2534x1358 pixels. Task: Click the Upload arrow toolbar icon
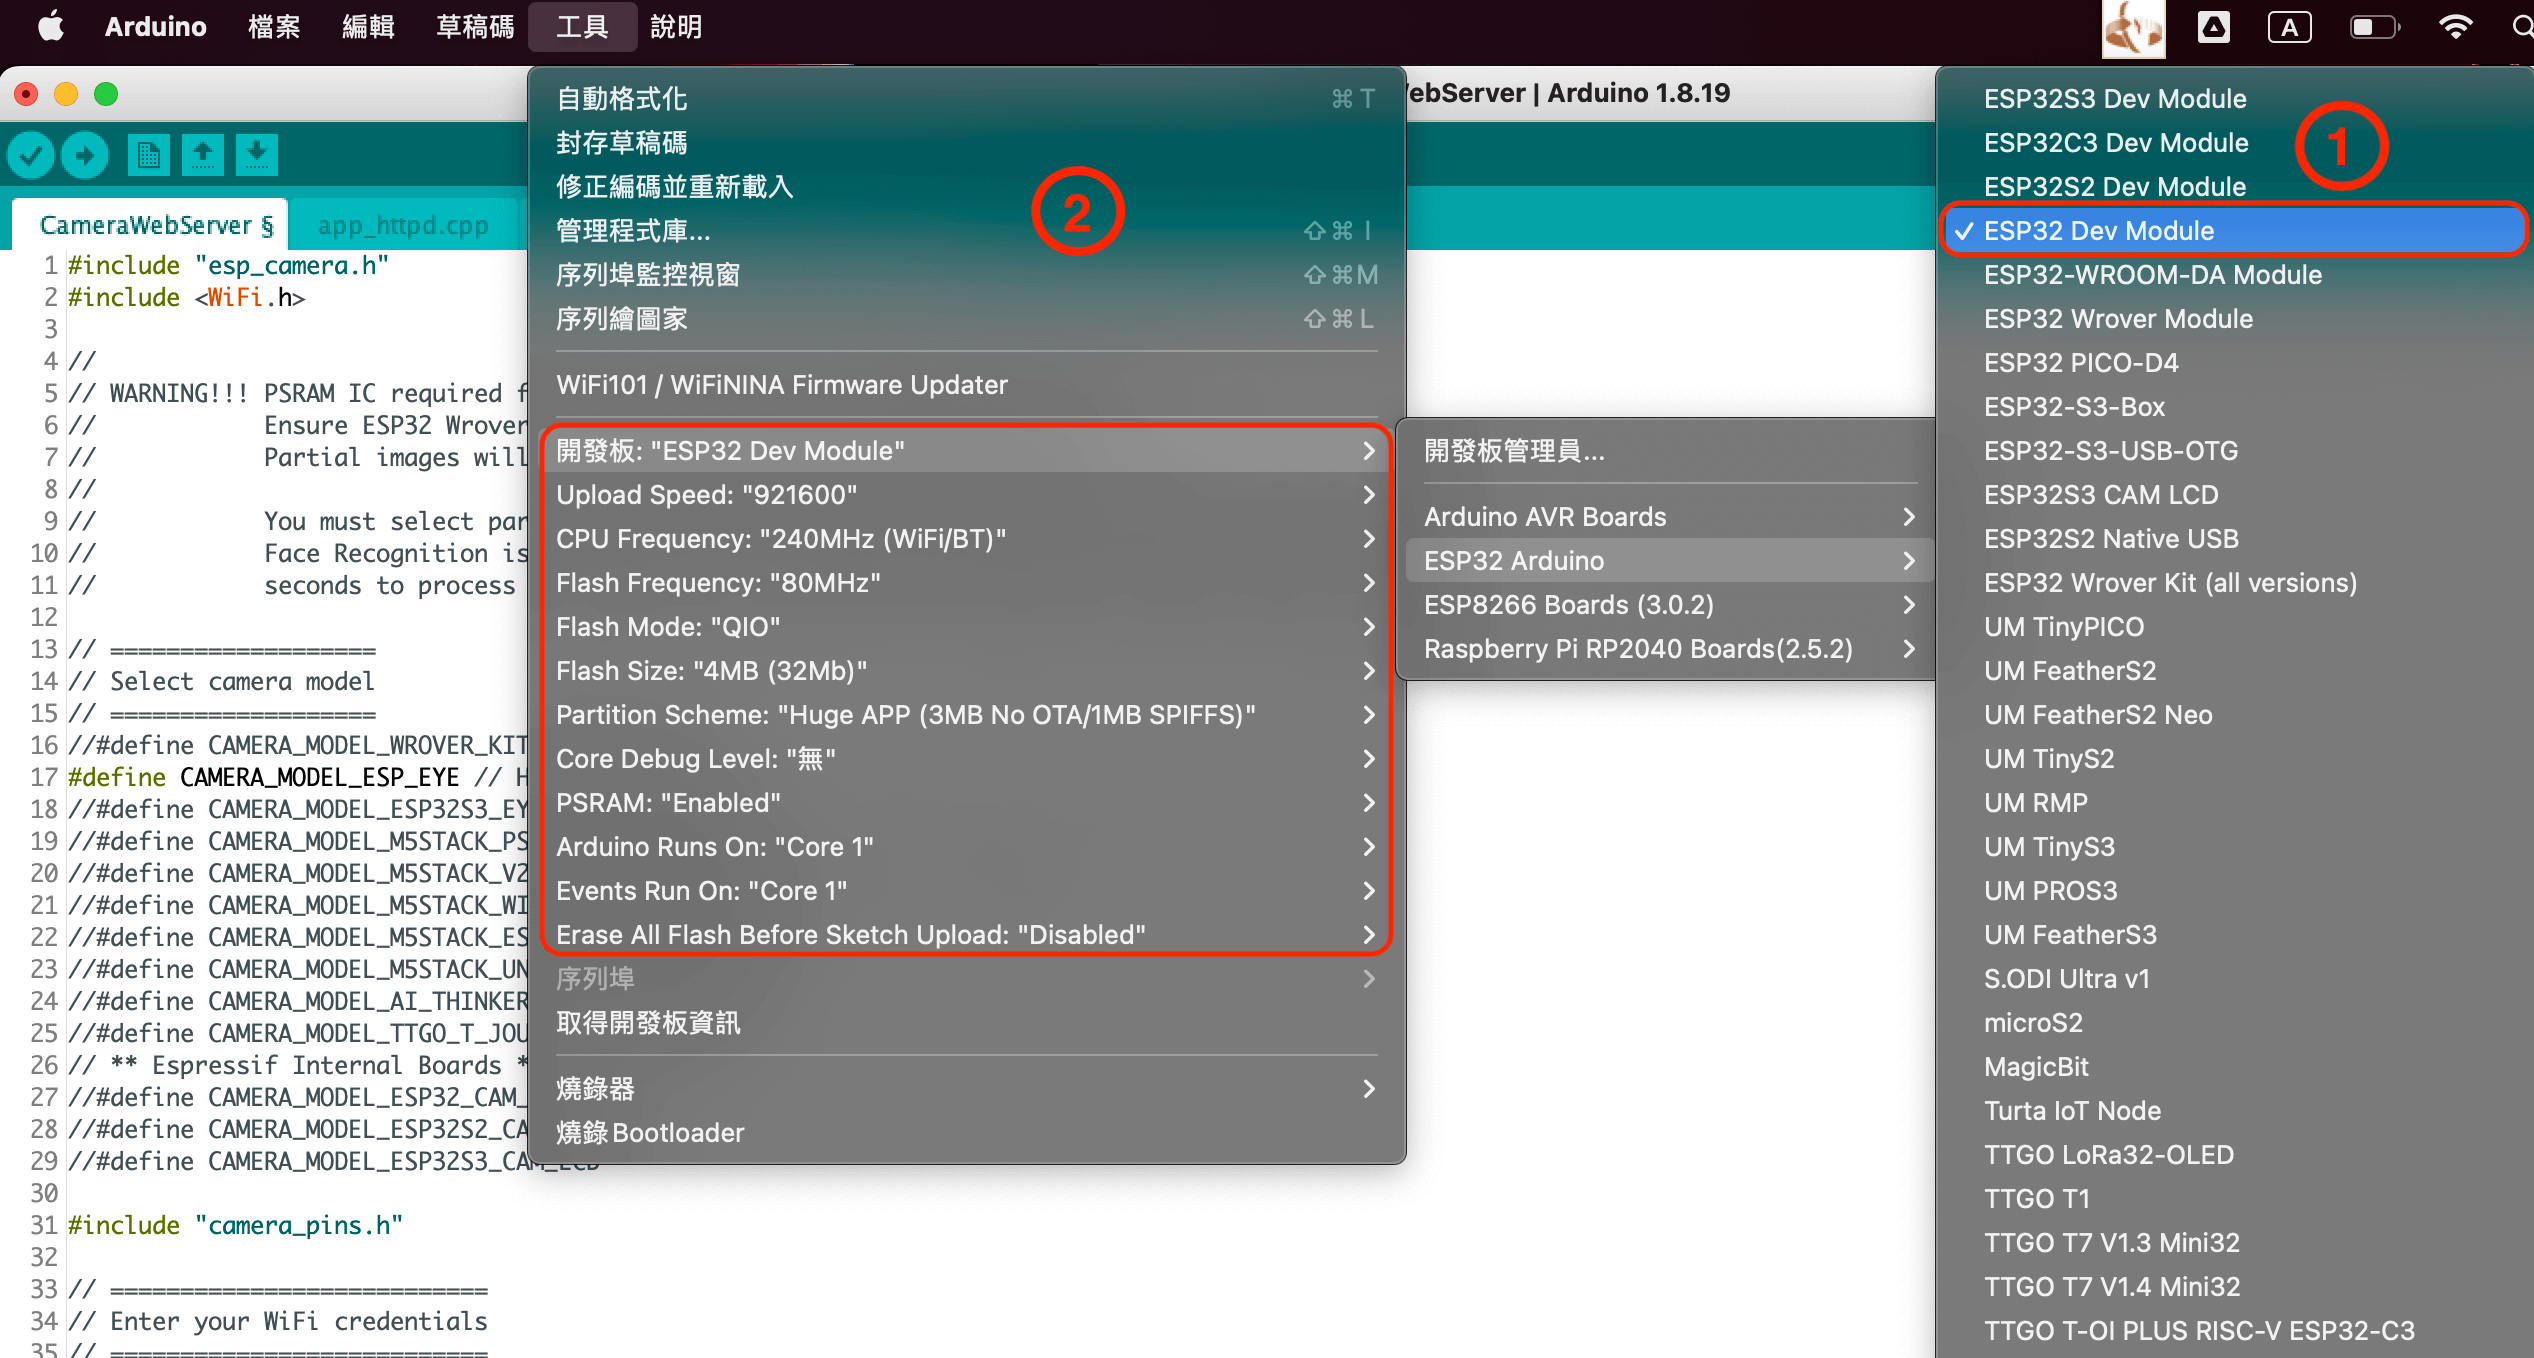click(x=85, y=155)
